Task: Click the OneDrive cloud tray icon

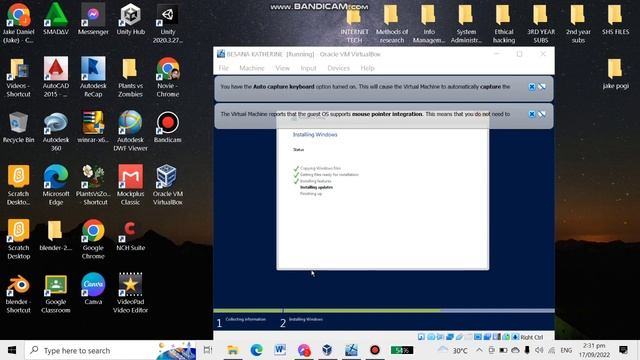Action: (515, 350)
